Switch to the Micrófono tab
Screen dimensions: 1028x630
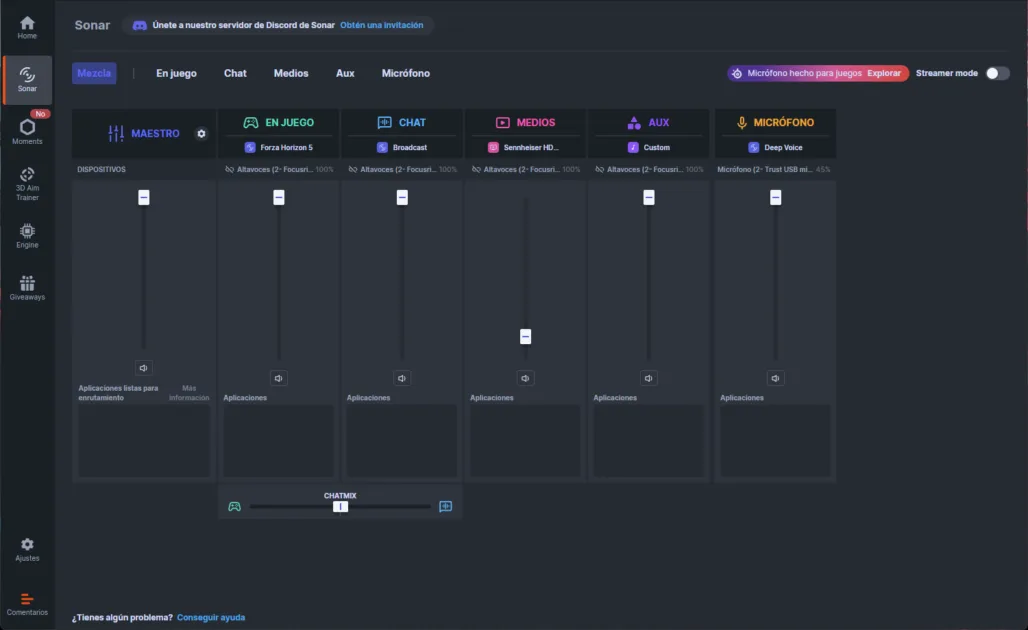(405, 73)
